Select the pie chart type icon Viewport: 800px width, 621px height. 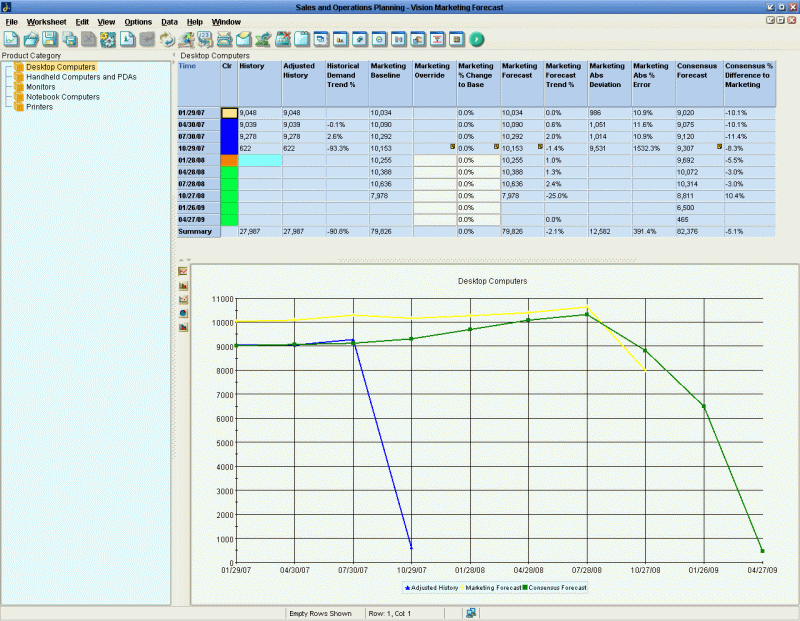(x=183, y=313)
